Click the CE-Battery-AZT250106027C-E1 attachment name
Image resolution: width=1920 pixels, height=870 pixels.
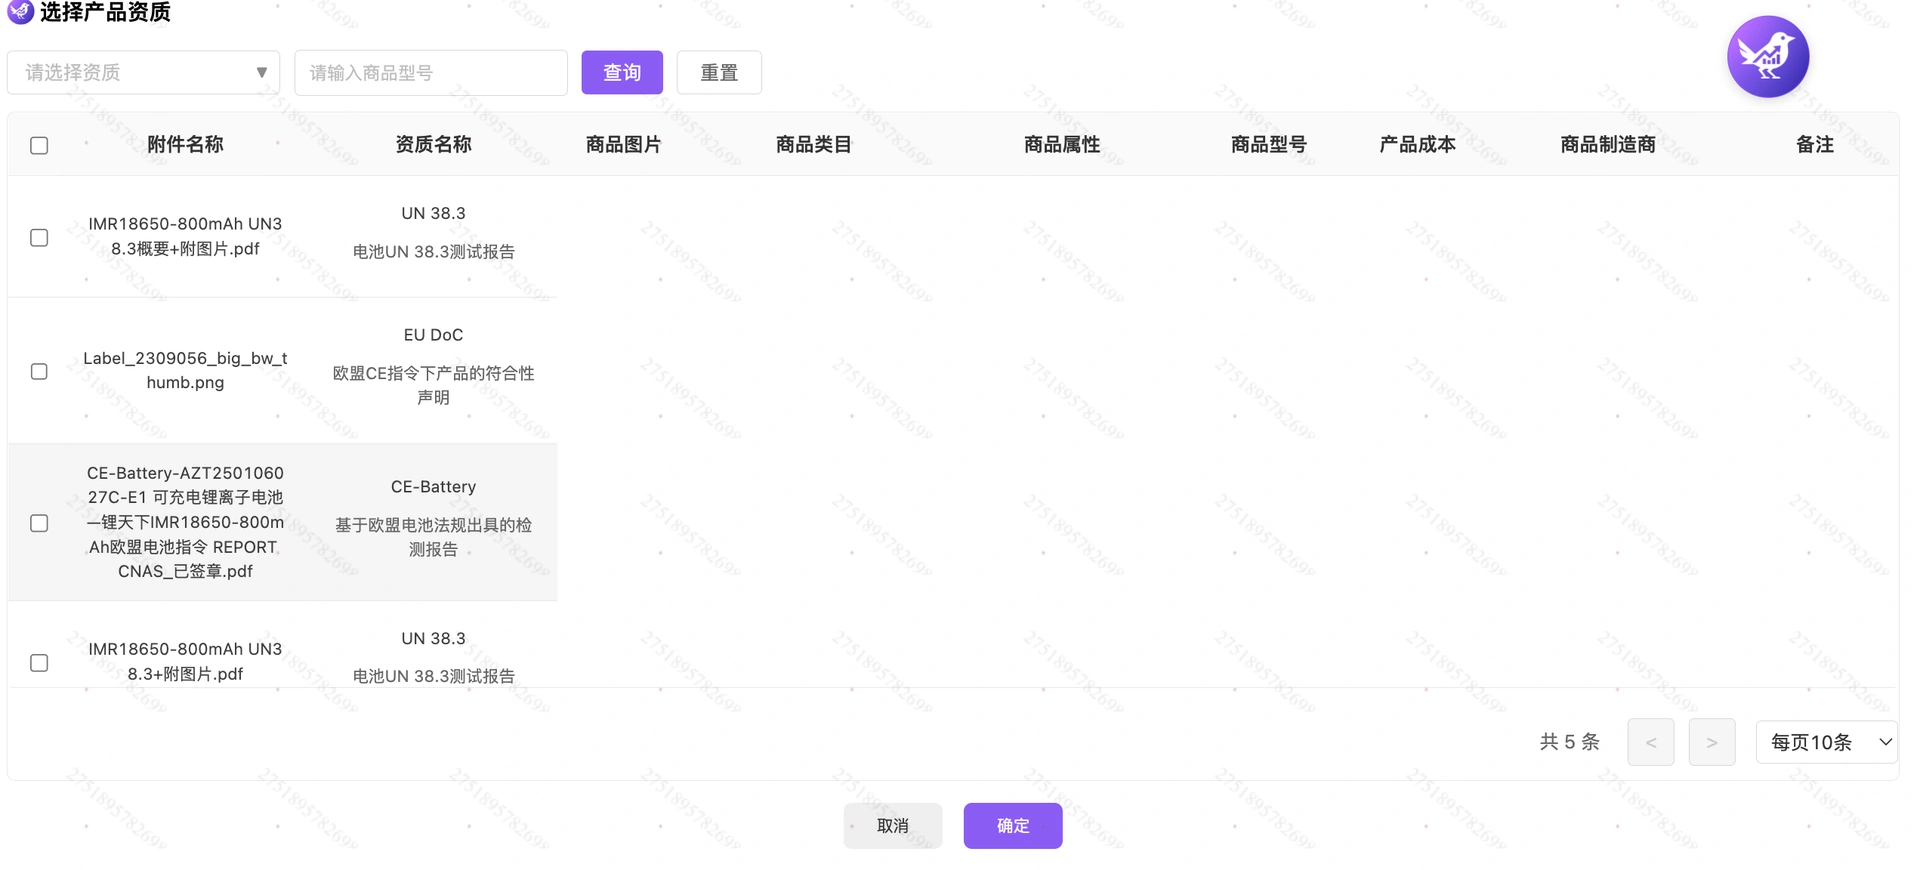click(185, 522)
